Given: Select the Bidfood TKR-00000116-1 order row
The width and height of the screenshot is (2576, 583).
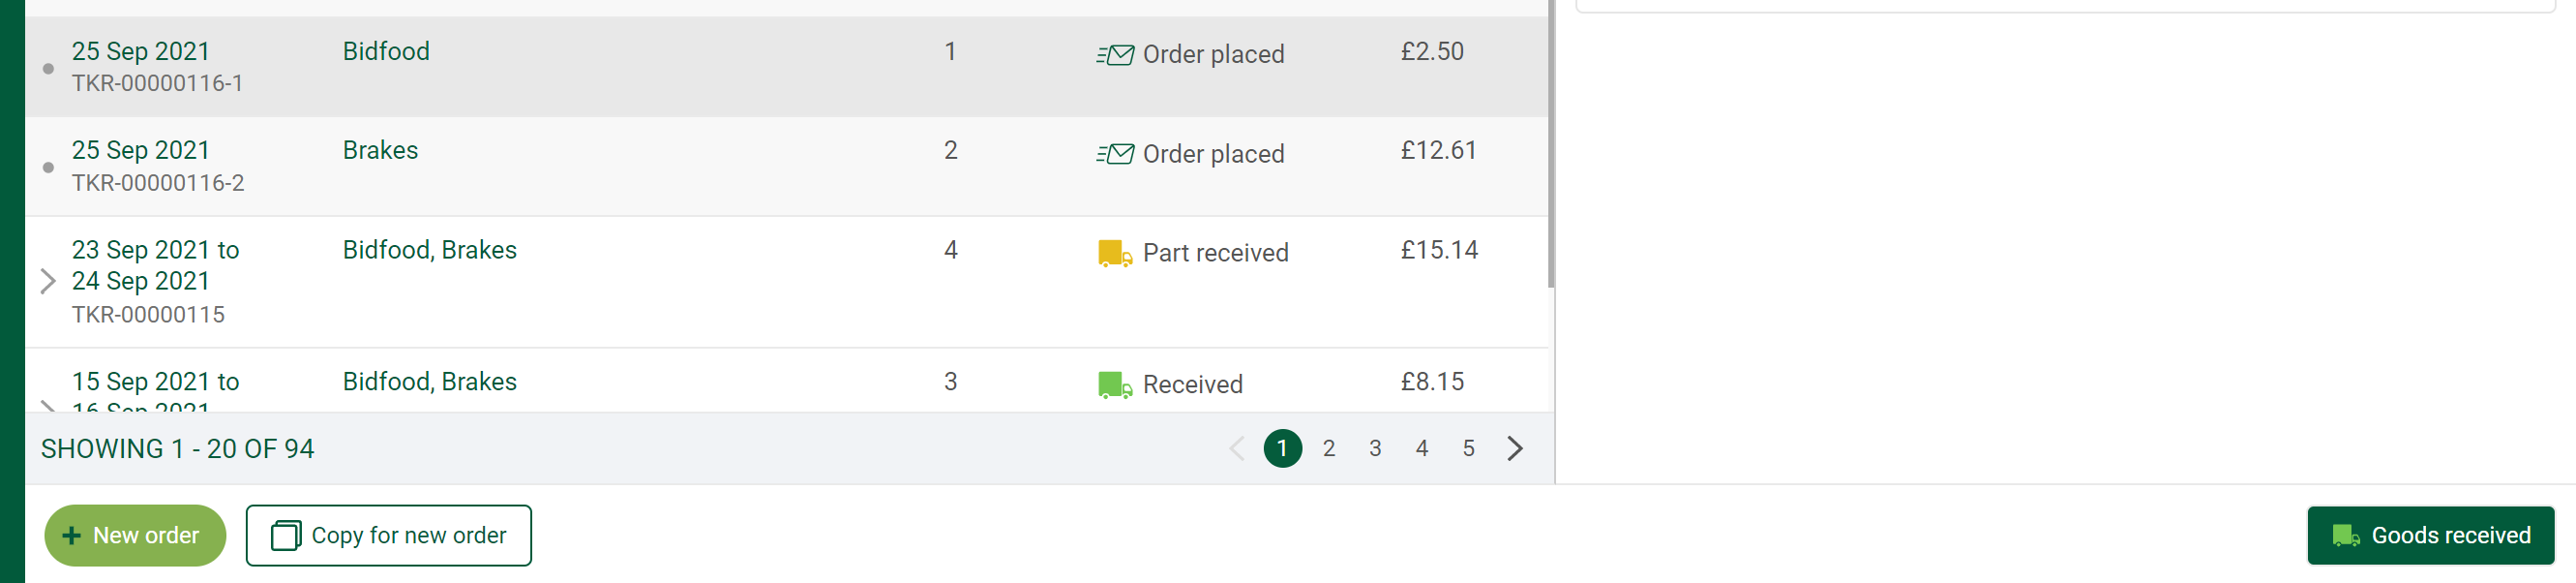Looking at the screenshot, I should [x=786, y=67].
